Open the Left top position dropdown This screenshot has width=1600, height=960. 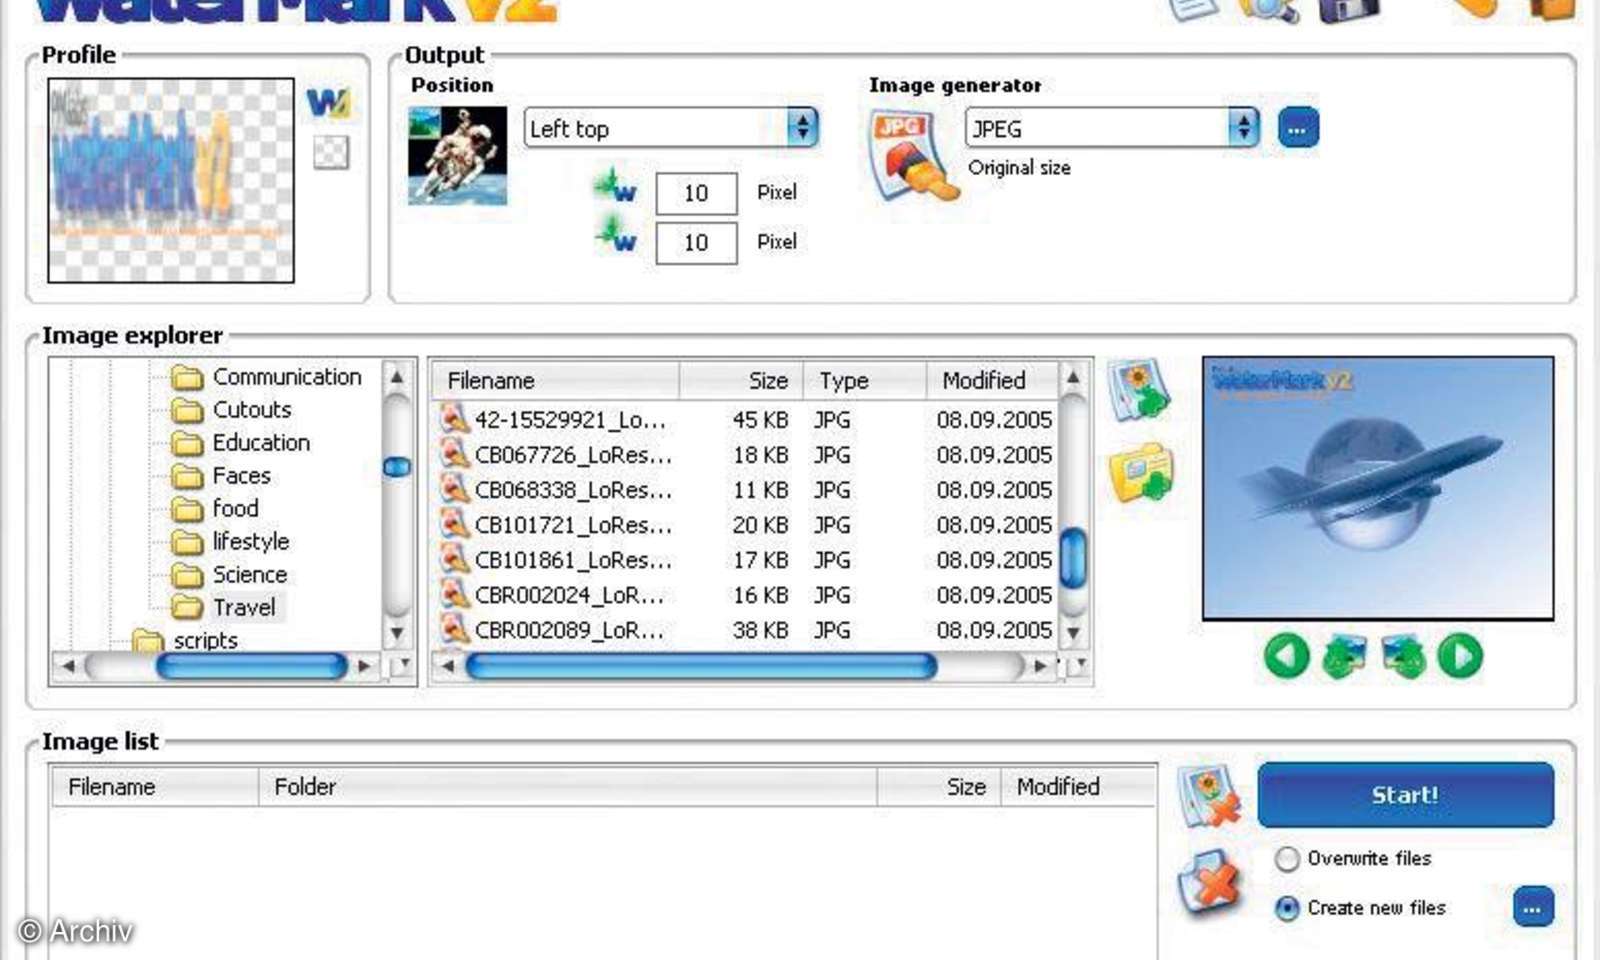[801, 128]
